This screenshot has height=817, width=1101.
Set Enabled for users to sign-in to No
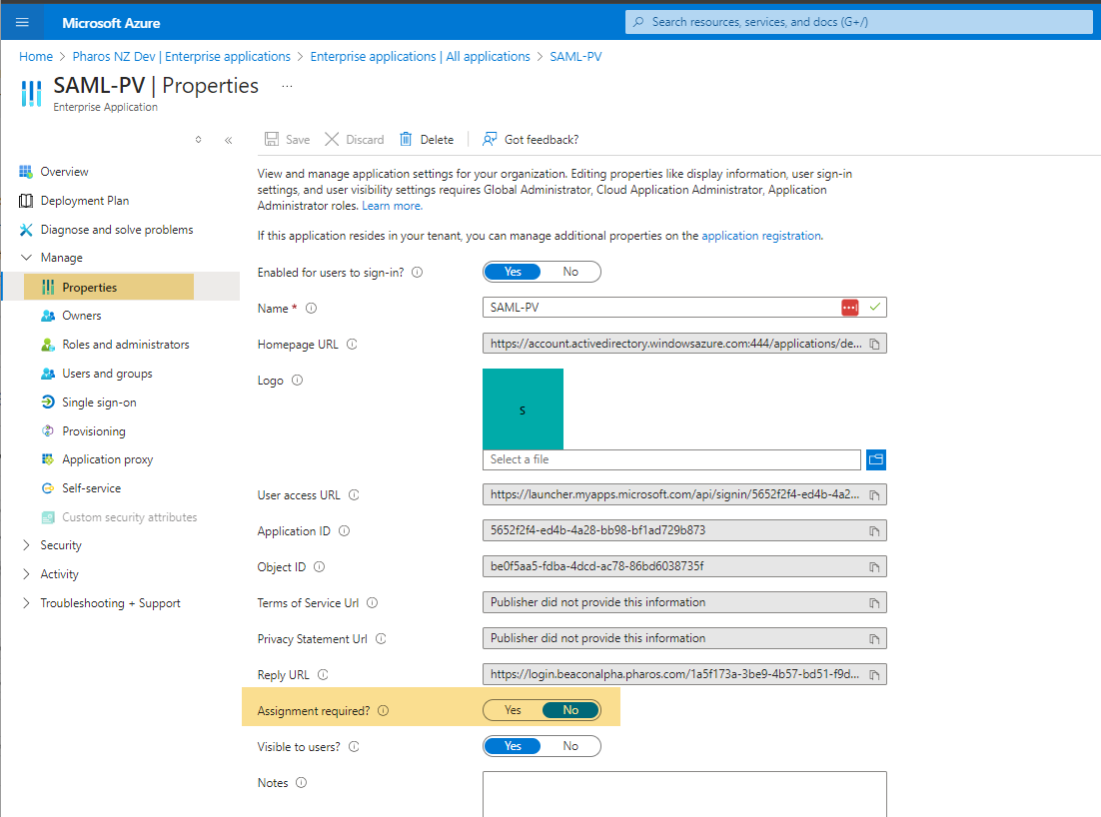click(x=570, y=272)
